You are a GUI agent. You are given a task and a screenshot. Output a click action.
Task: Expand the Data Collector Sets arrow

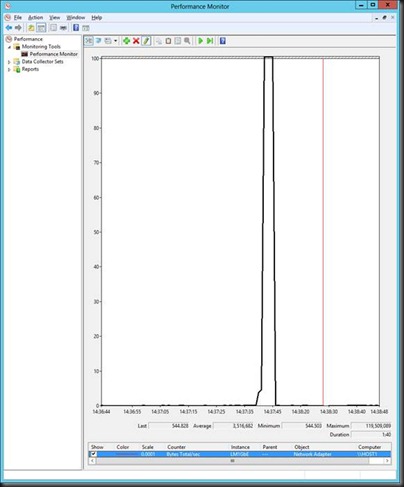[x=9, y=62]
